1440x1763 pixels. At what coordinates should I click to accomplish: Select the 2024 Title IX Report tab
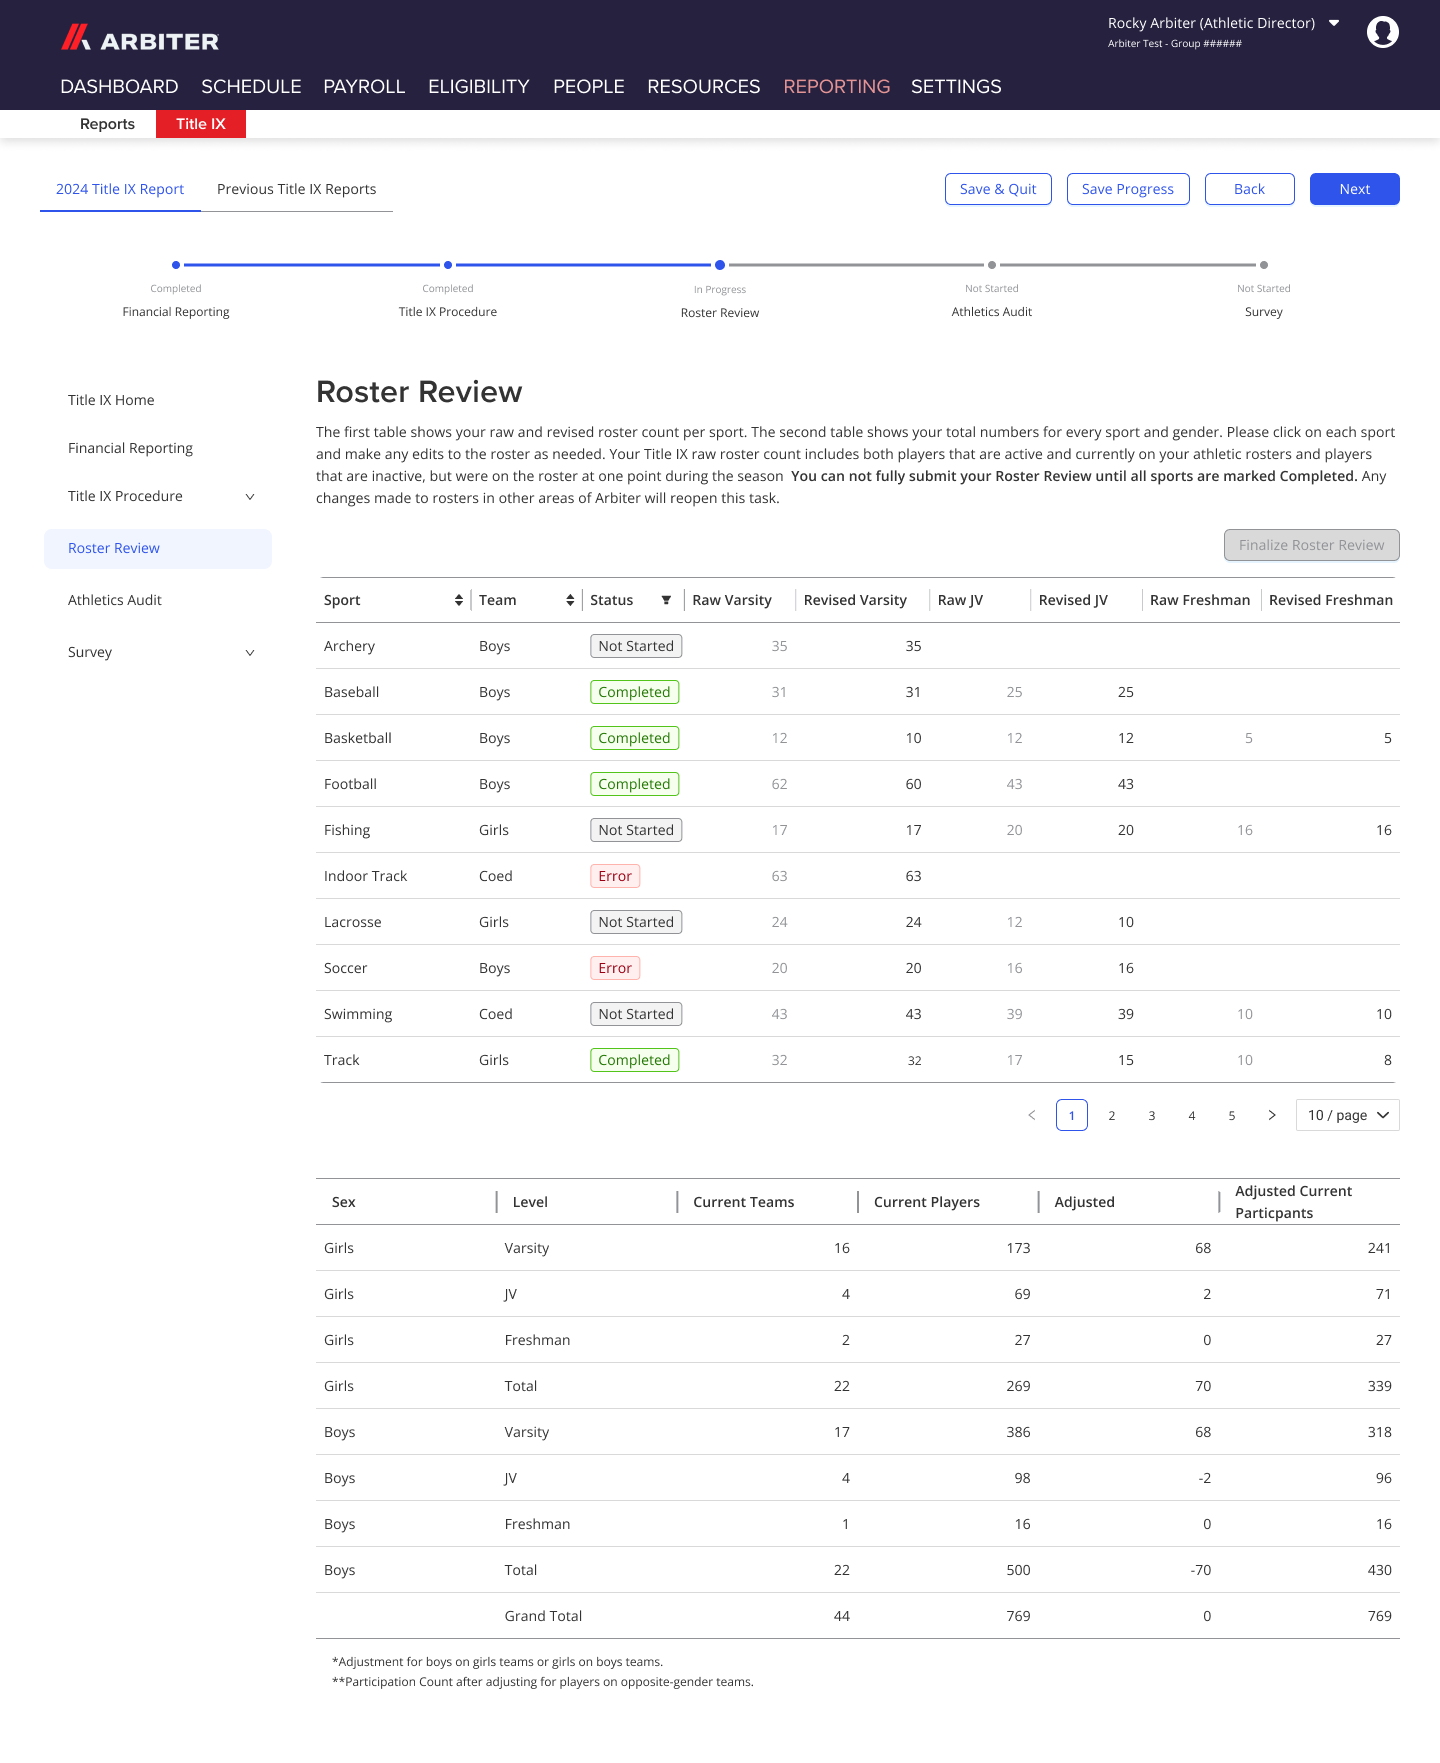coord(120,189)
